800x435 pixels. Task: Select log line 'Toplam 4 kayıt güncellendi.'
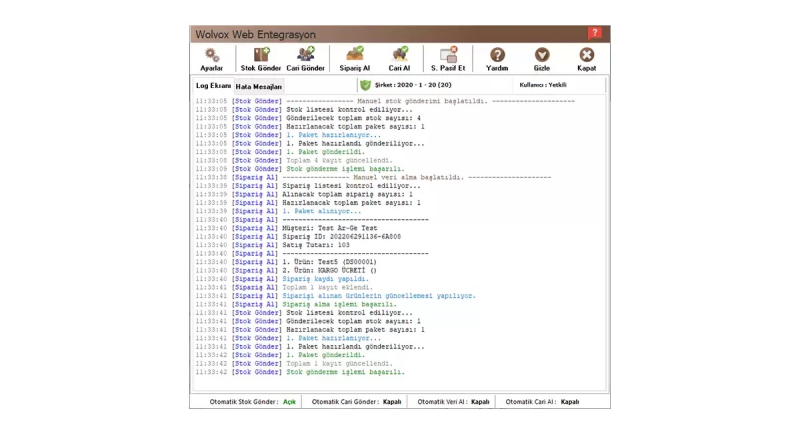pyautogui.click(x=294, y=160)
